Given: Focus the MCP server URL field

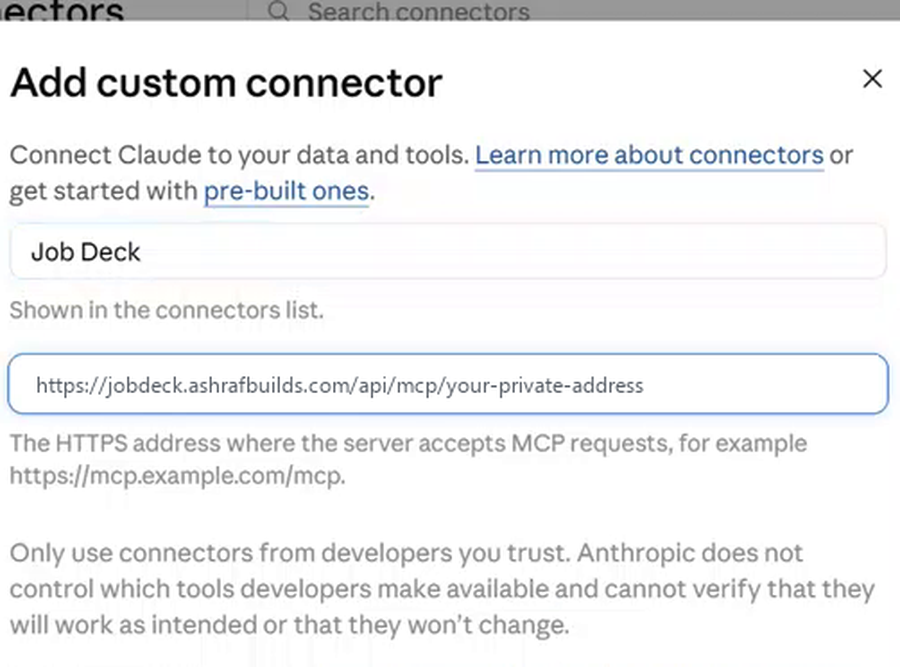Looking at the screenshot, I should click(448, 384).
